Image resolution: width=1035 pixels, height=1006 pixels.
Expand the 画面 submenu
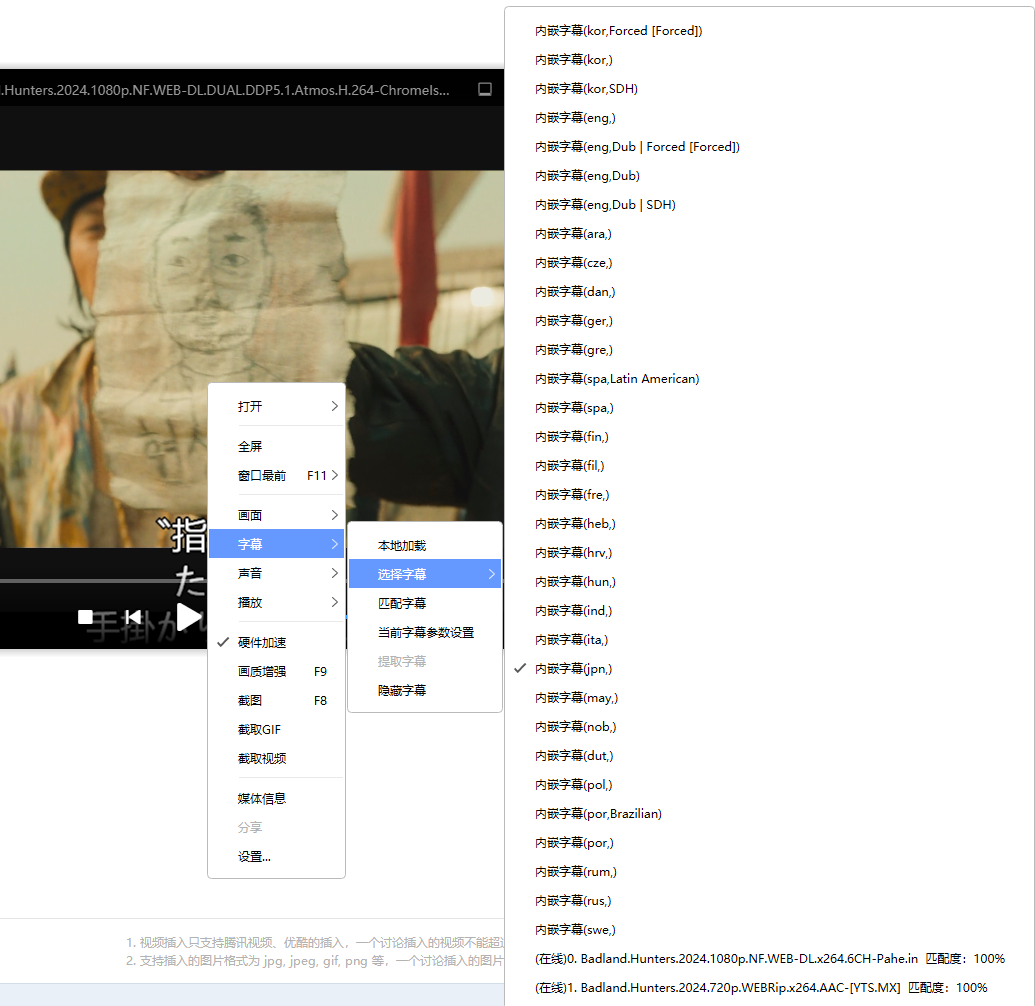tap(276, 515)
